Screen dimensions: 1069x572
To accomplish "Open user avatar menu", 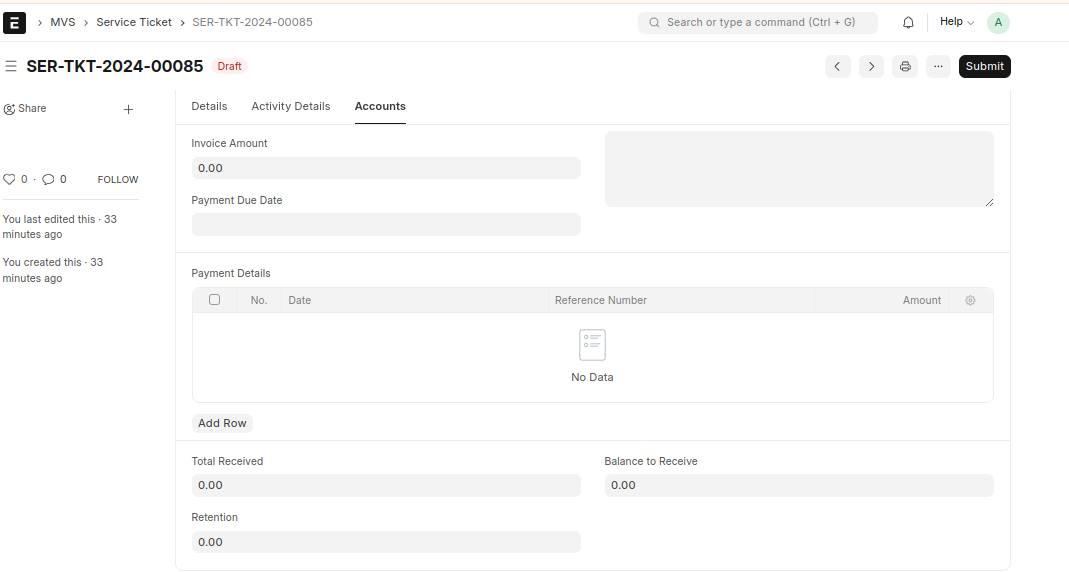I will point(997,22).
